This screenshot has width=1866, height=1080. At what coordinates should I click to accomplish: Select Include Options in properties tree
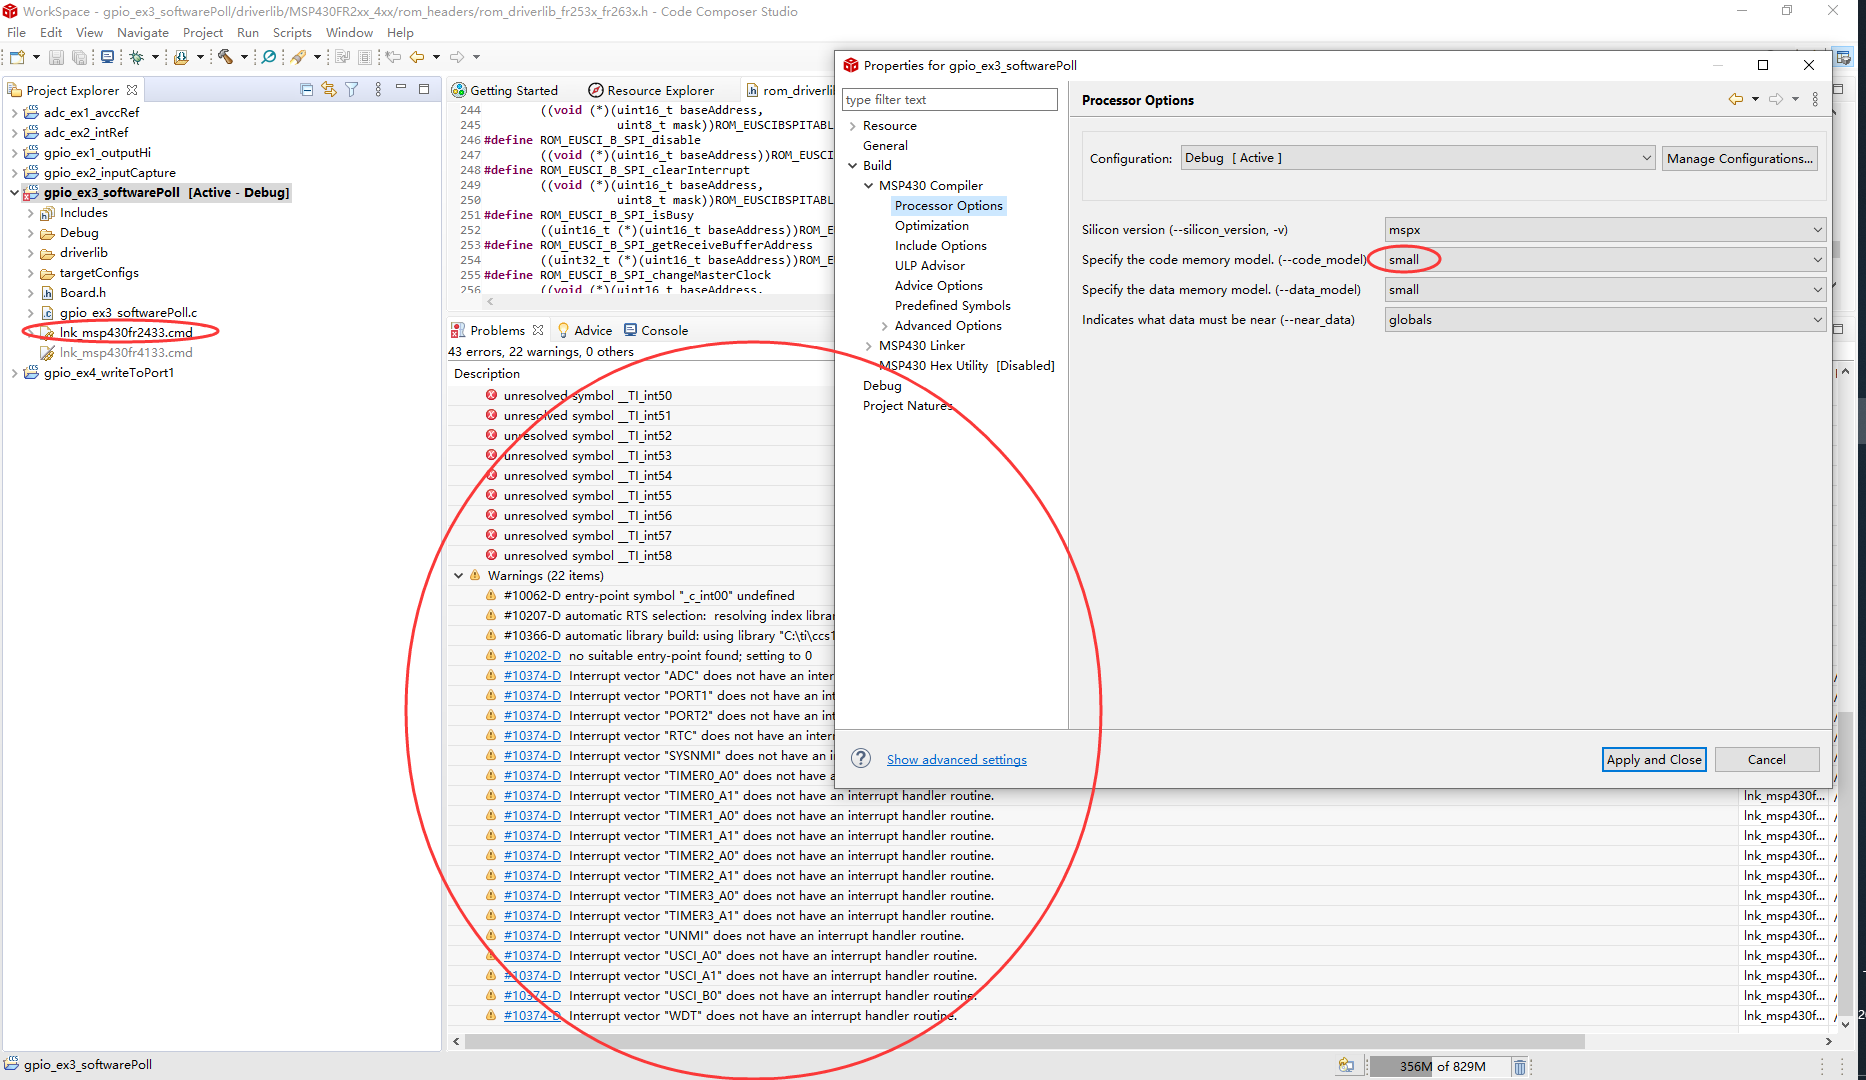tap(940, 246)
